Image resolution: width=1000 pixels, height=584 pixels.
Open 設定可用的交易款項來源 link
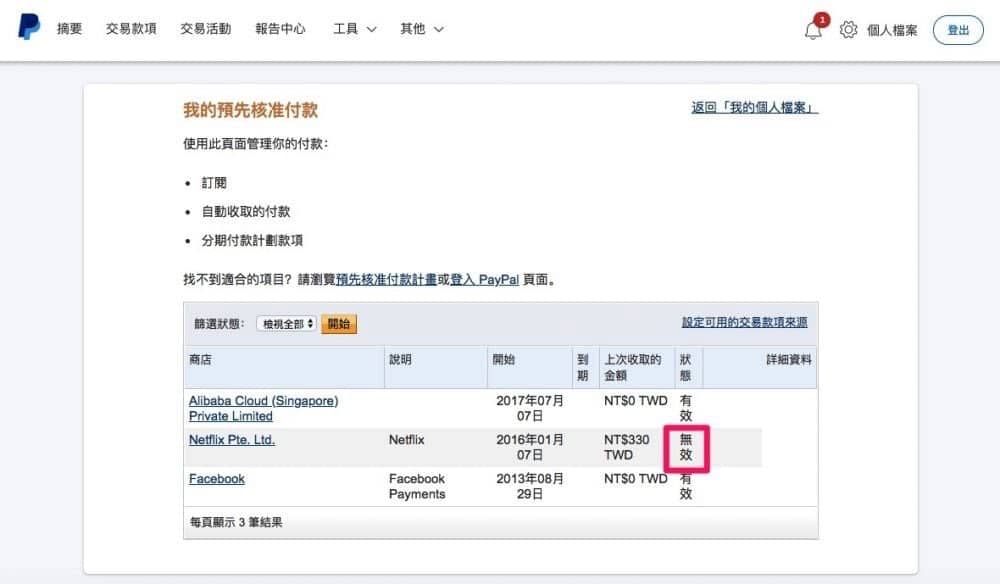744,322
